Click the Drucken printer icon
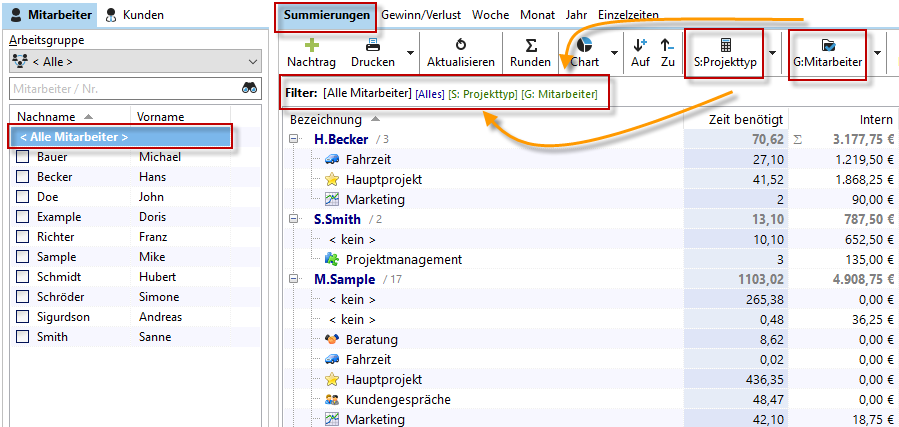899x427 pixels. point(372,46)
